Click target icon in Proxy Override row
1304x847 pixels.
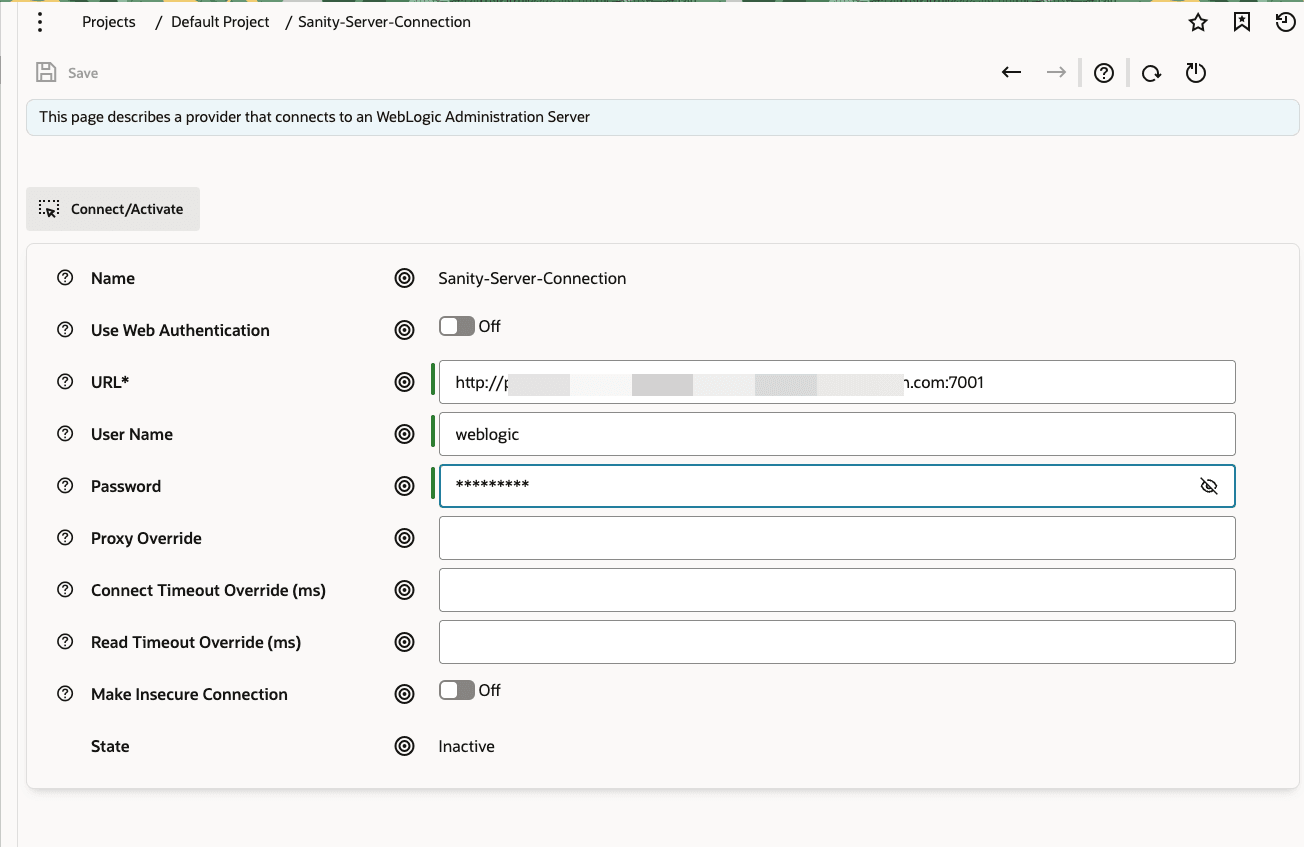[404, 538]
